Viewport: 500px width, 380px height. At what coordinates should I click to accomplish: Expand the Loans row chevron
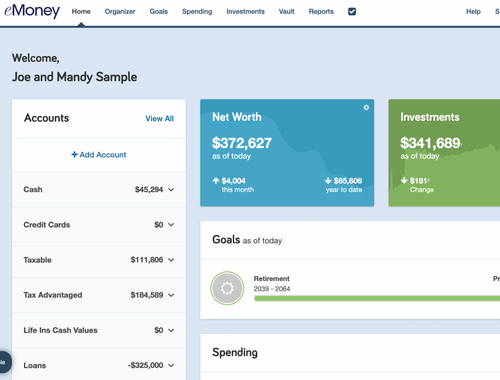pyautogui.click(x=171, y=365)
